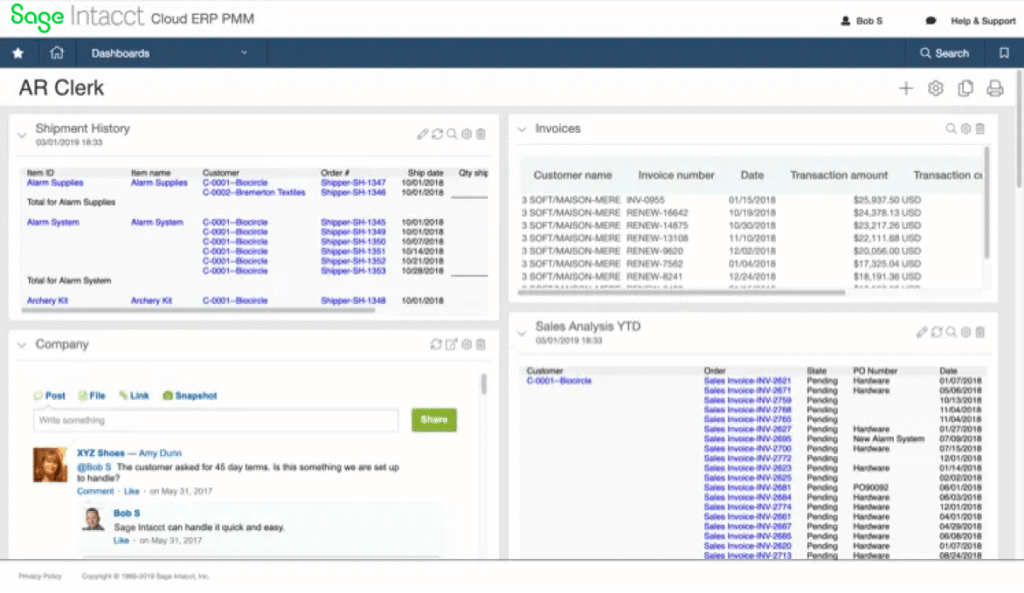The width and height of the screenshot is (1024, 593).
Task: Click the Share button
Action: pos(433,420)
